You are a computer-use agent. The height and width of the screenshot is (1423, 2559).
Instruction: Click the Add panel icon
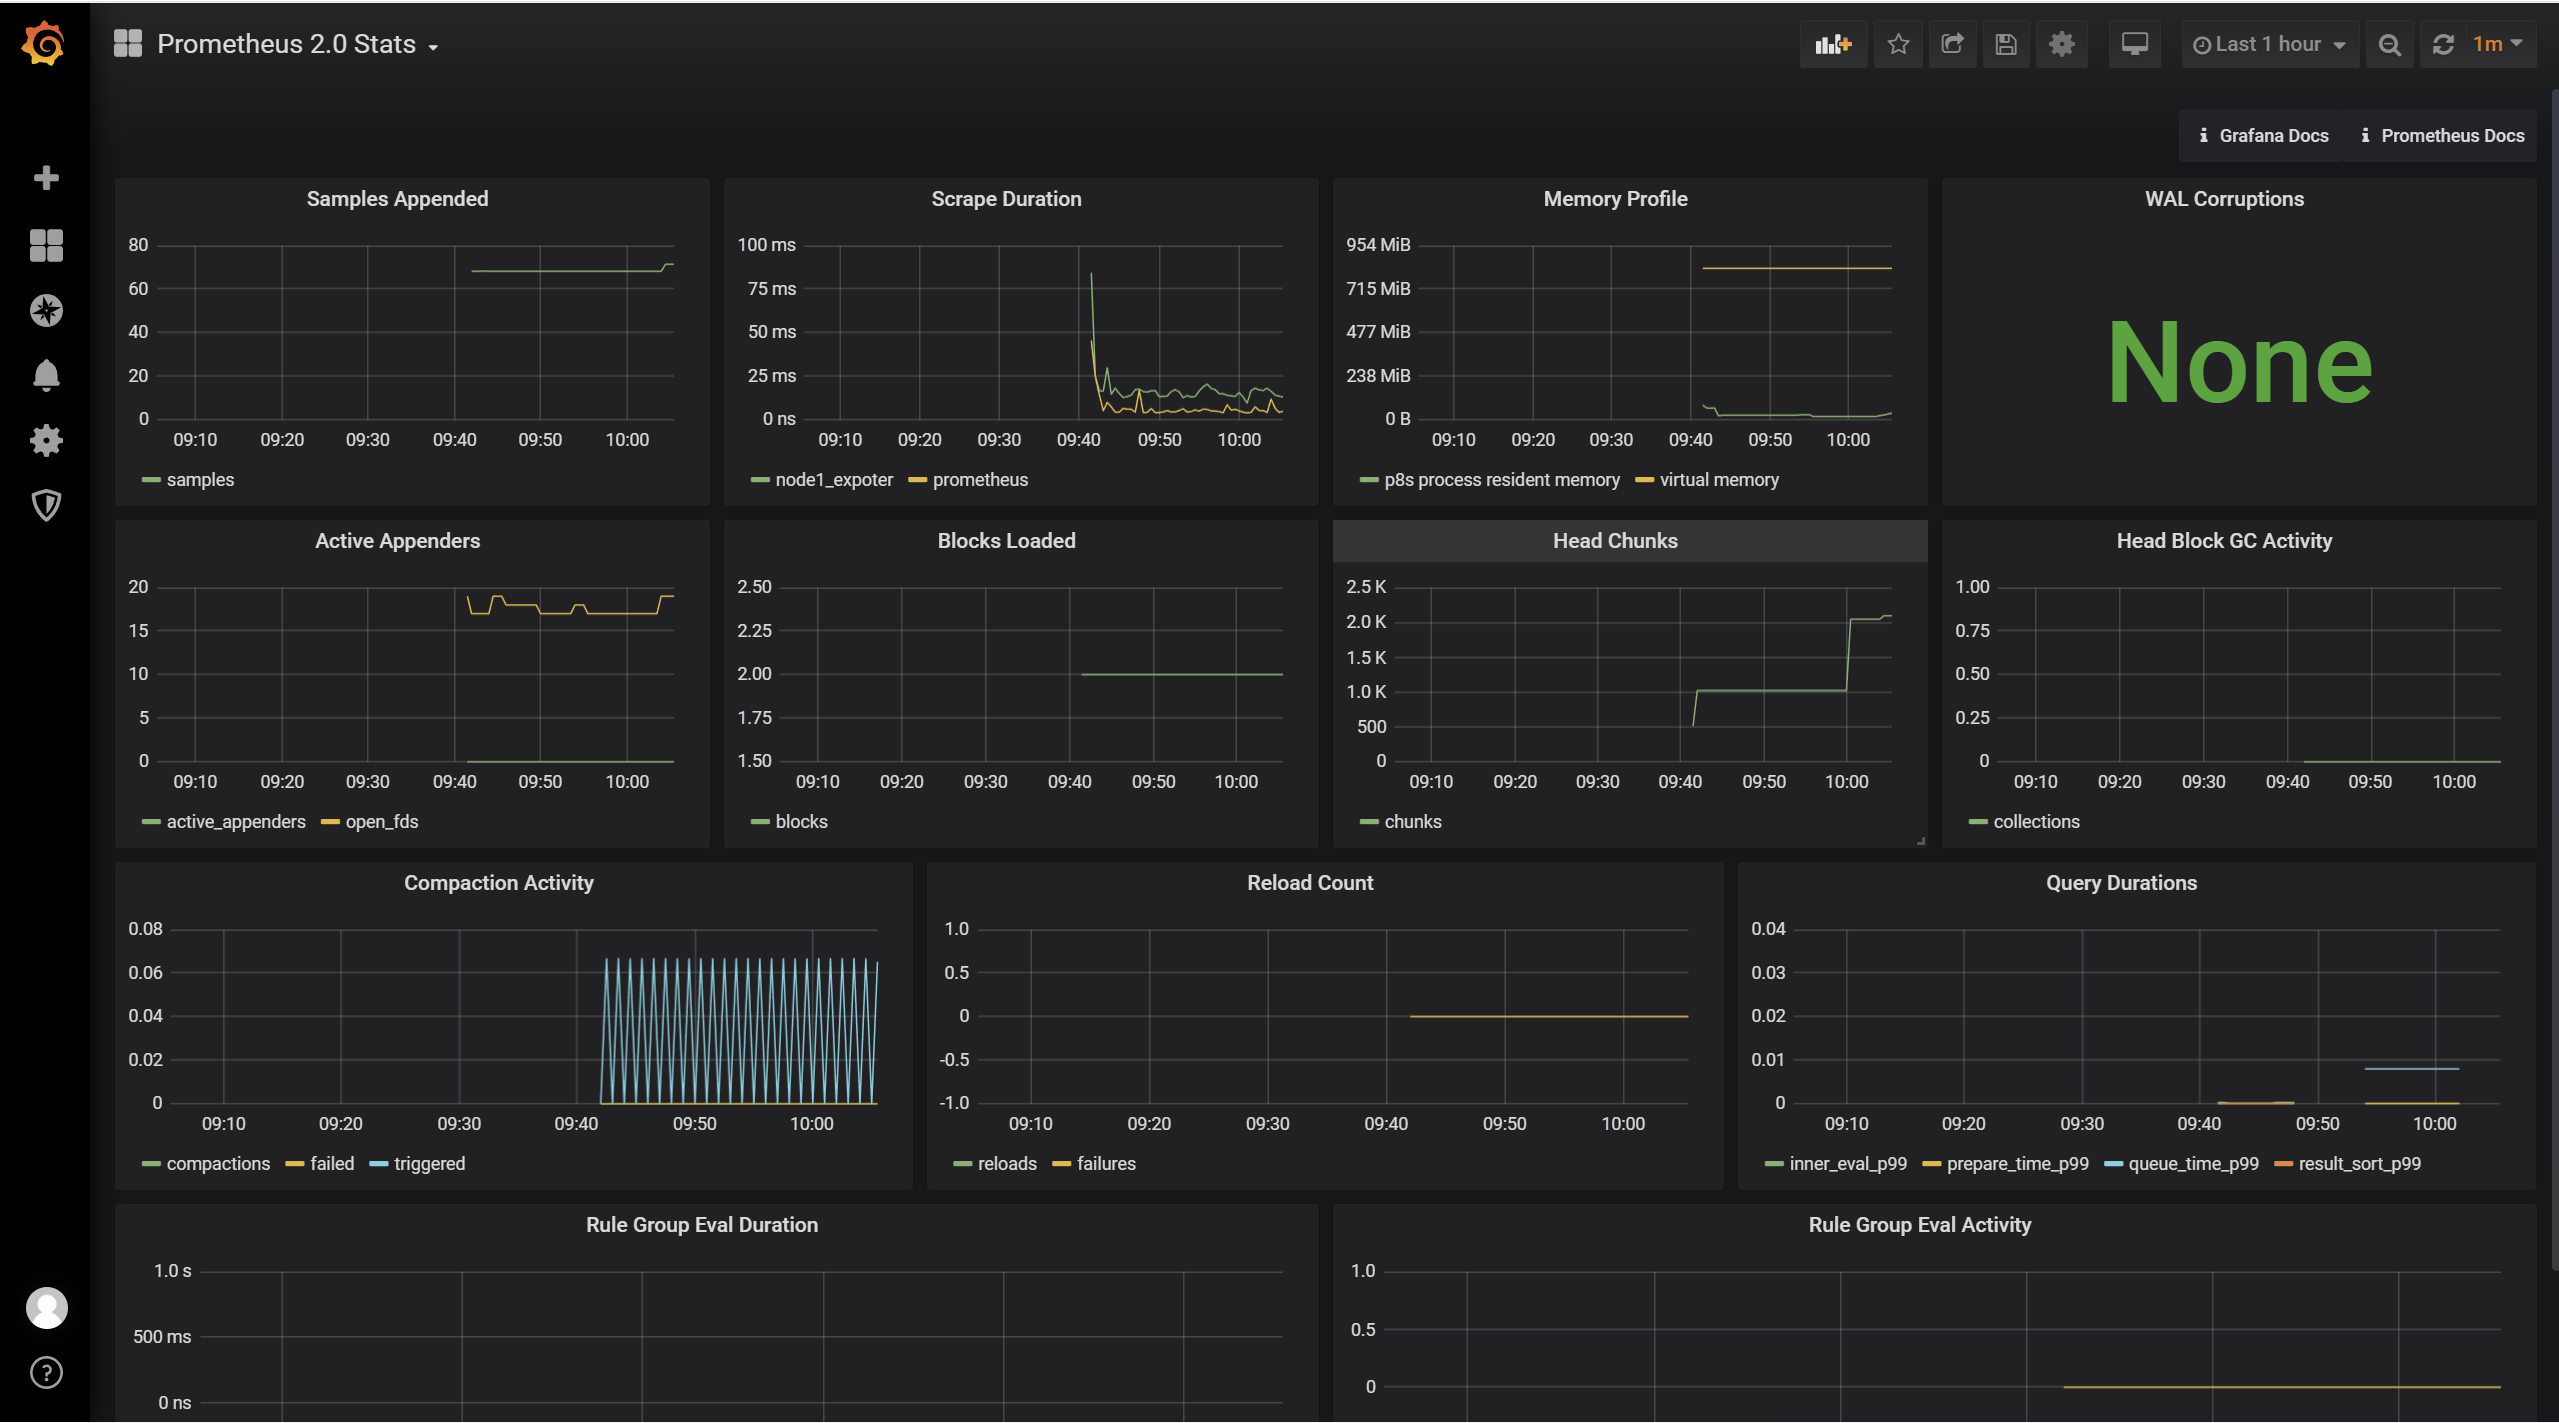(1833, 44)
